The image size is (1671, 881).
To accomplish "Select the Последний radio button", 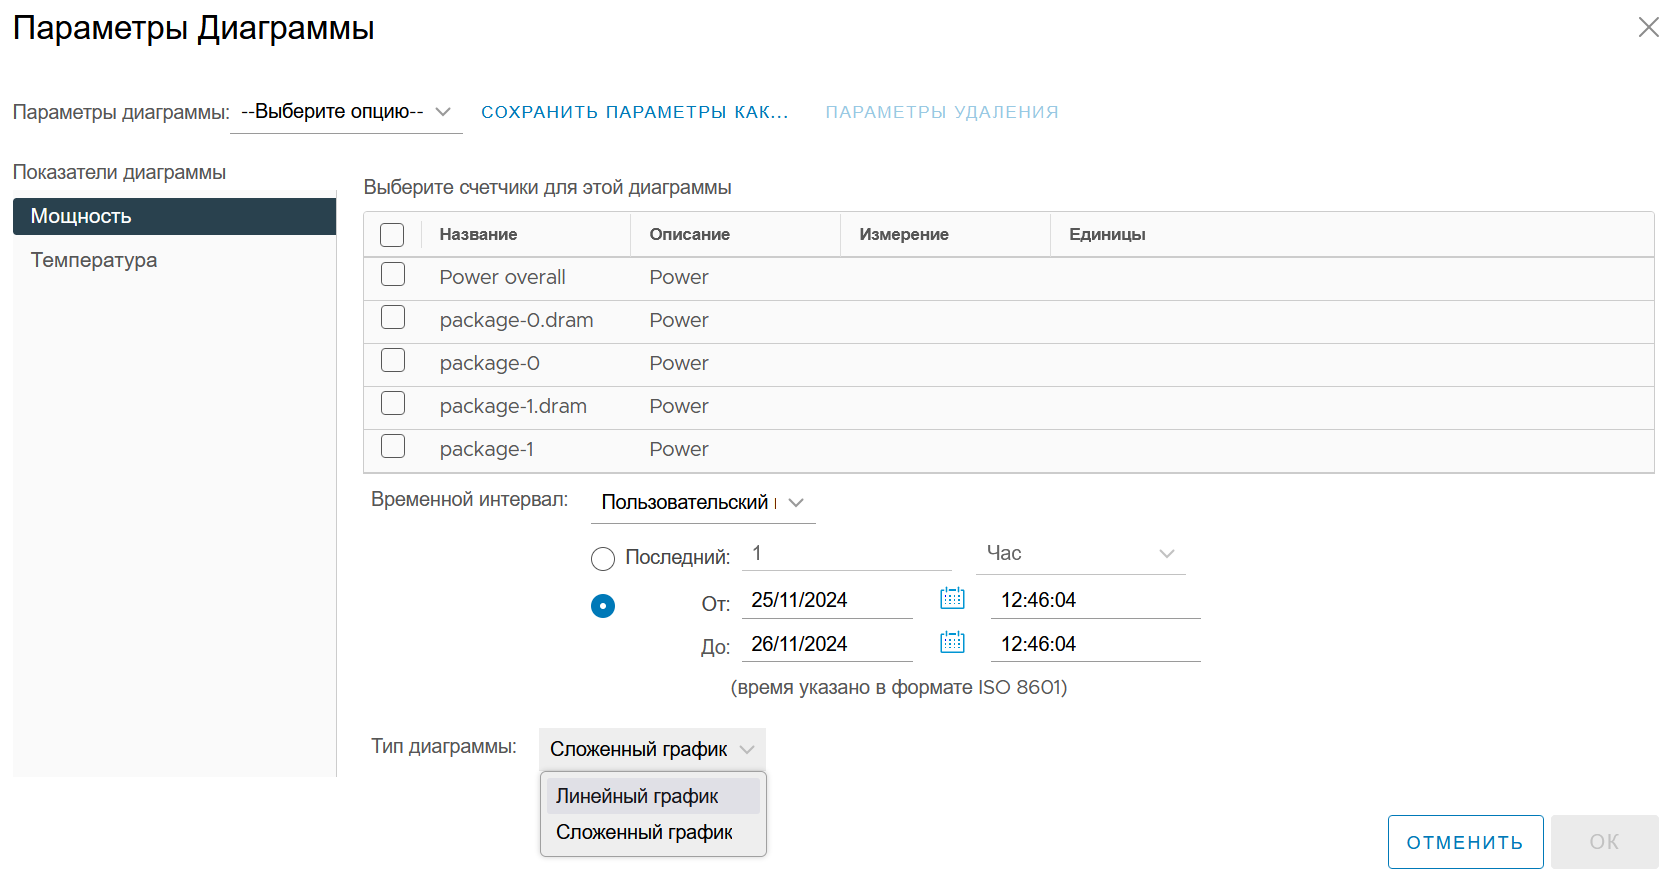I will point(603,559).
